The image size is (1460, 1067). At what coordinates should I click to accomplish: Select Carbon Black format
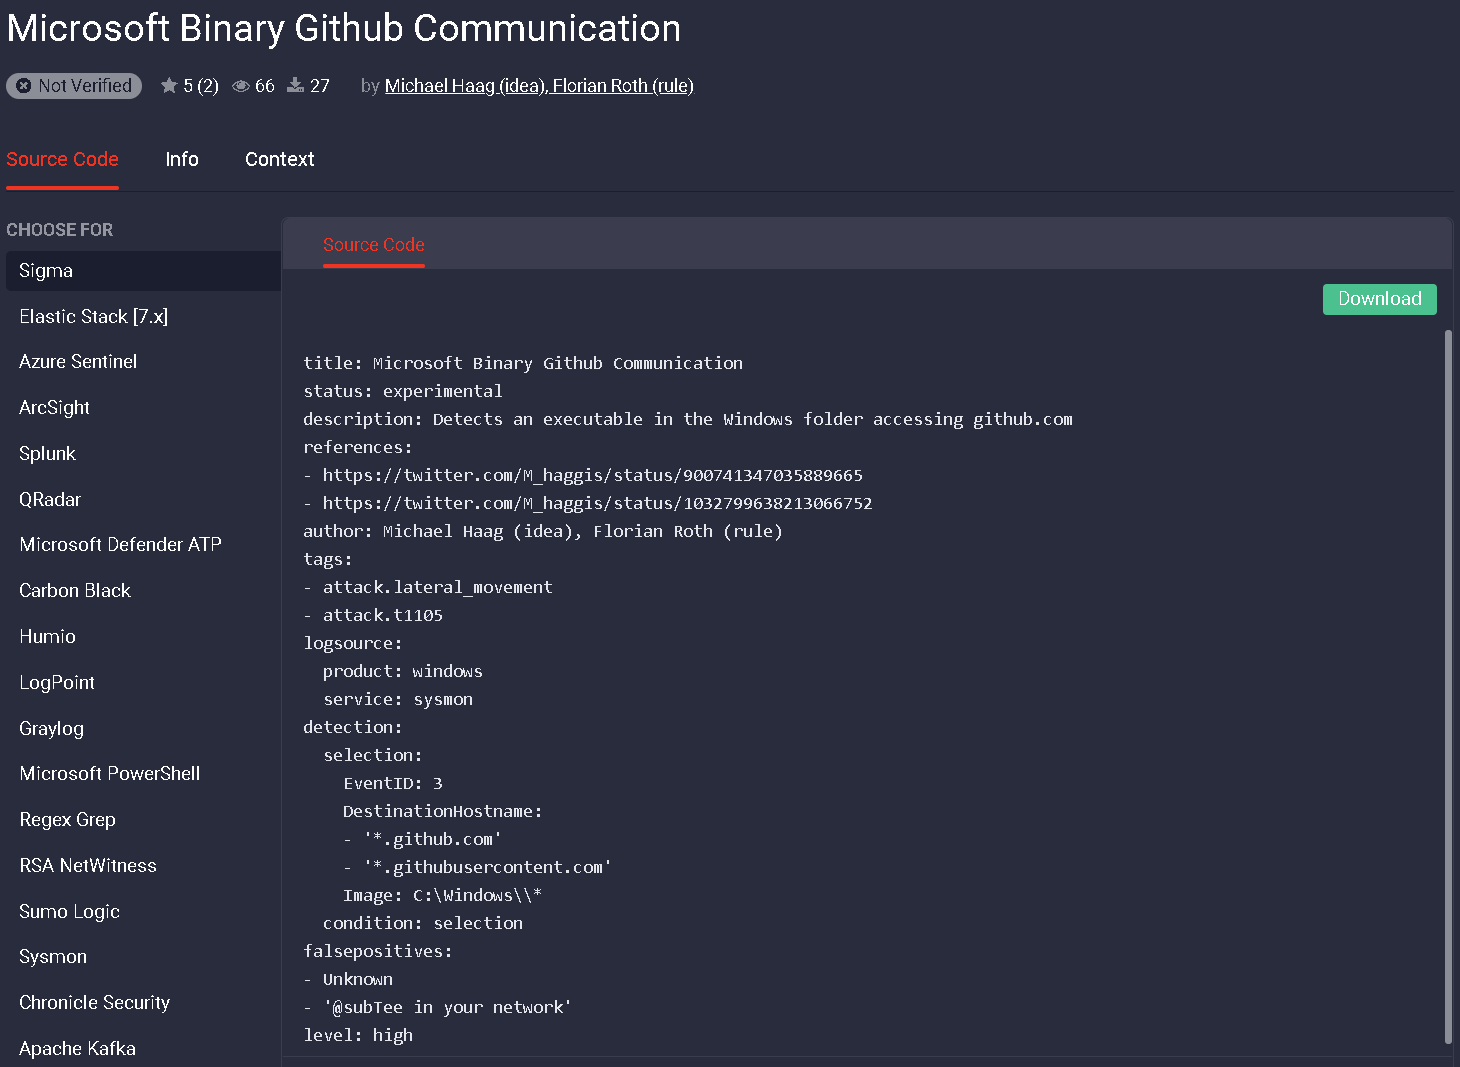[143, 591]
